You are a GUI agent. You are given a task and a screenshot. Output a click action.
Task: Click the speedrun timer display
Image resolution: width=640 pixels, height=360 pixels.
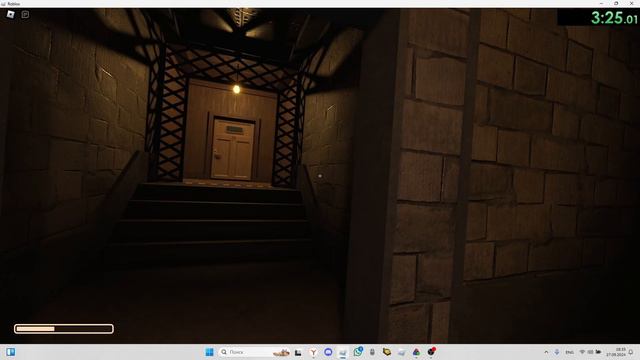tap(614, 18)
